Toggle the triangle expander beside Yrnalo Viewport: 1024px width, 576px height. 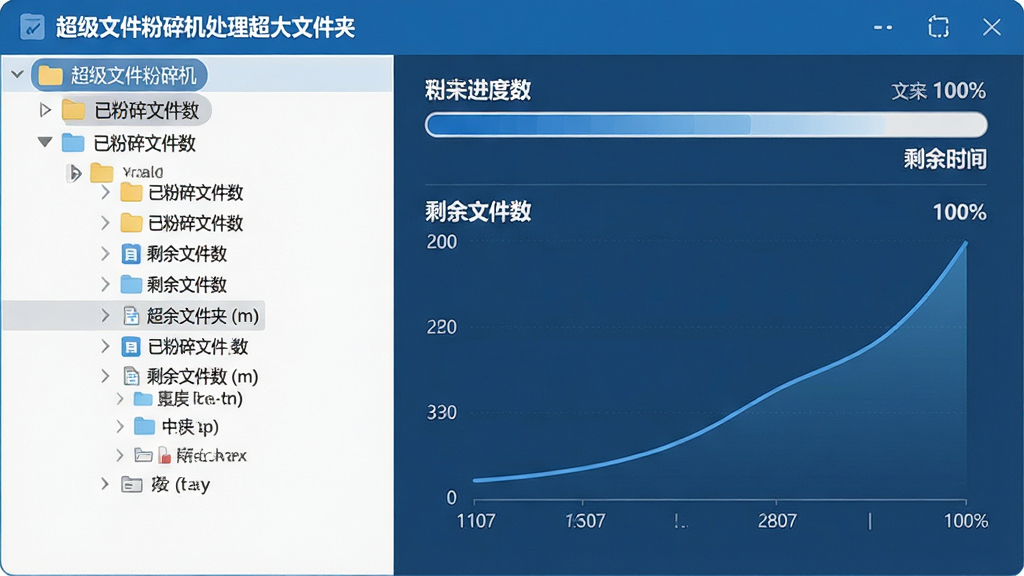tap(74, 173)
